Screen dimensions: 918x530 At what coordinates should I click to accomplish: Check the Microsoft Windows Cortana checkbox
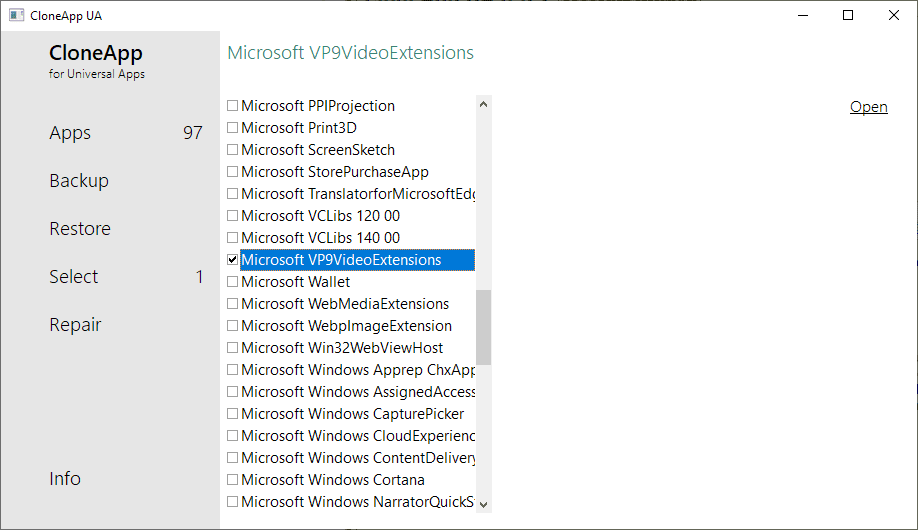(232, 480)
